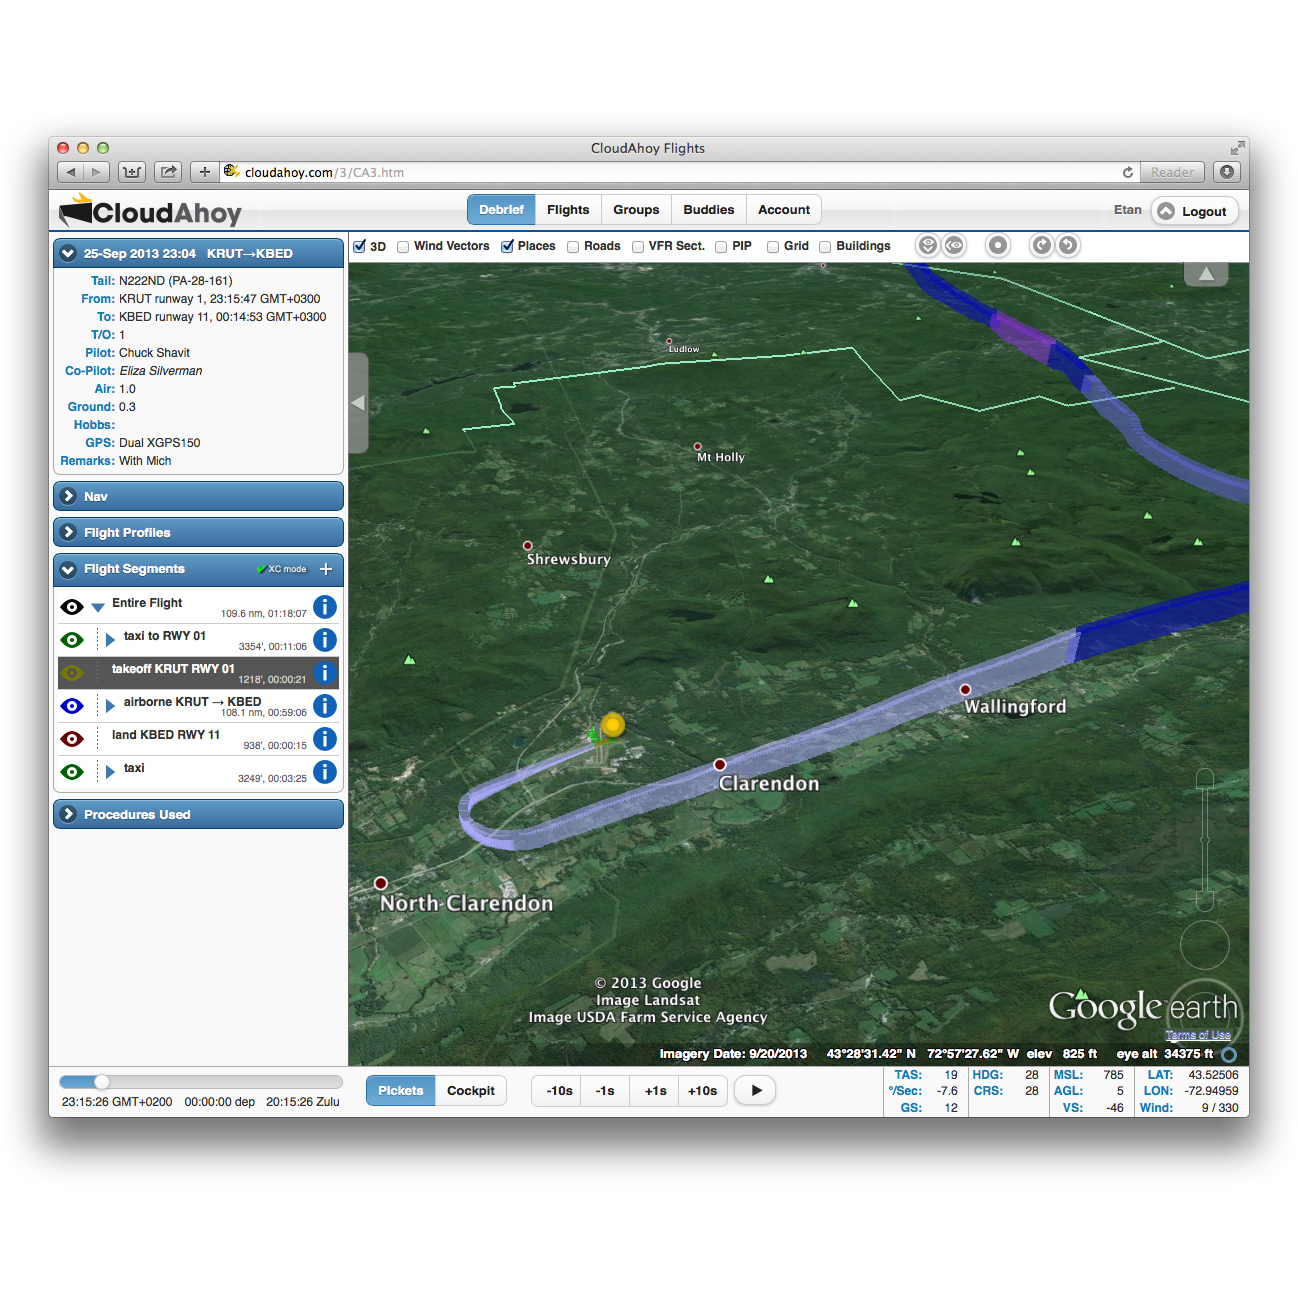This screenshot has width=1298, height=1298.
Task: Click the rotate view counterclockwise icon
Action: point(1068,246)
